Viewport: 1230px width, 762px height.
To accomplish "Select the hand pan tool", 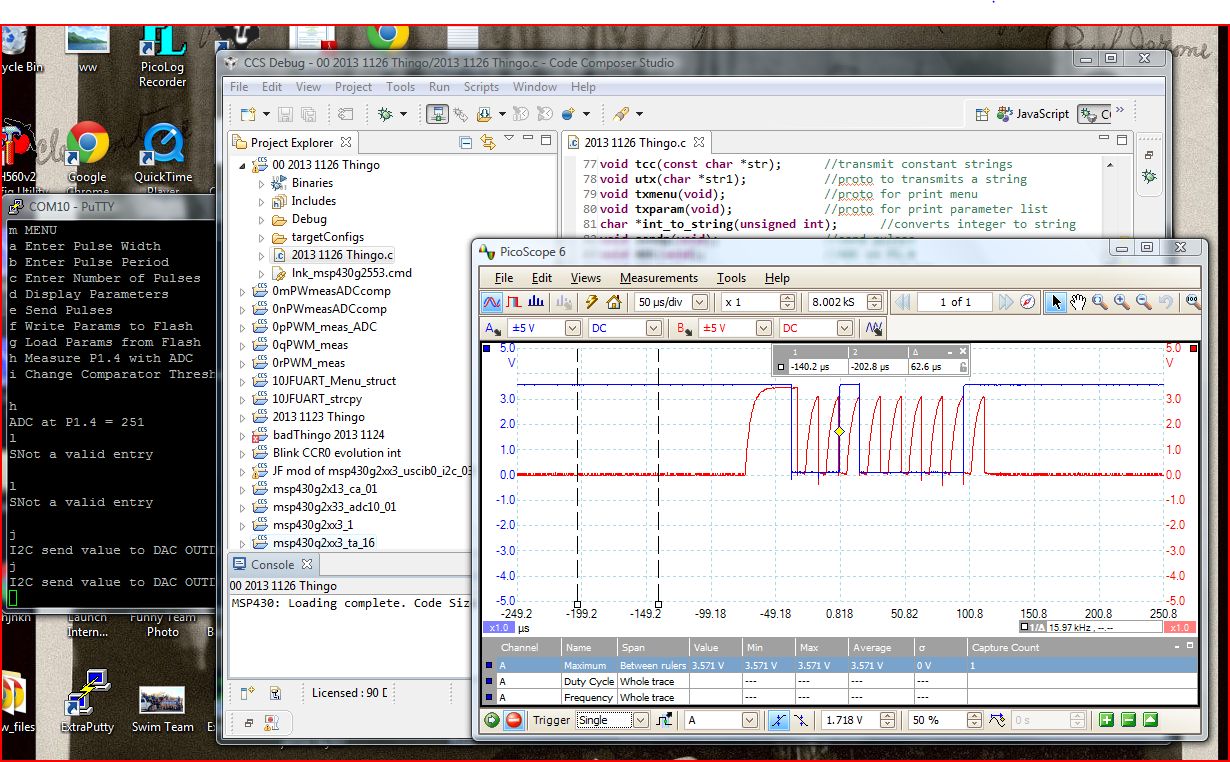I will [1078, 301].
